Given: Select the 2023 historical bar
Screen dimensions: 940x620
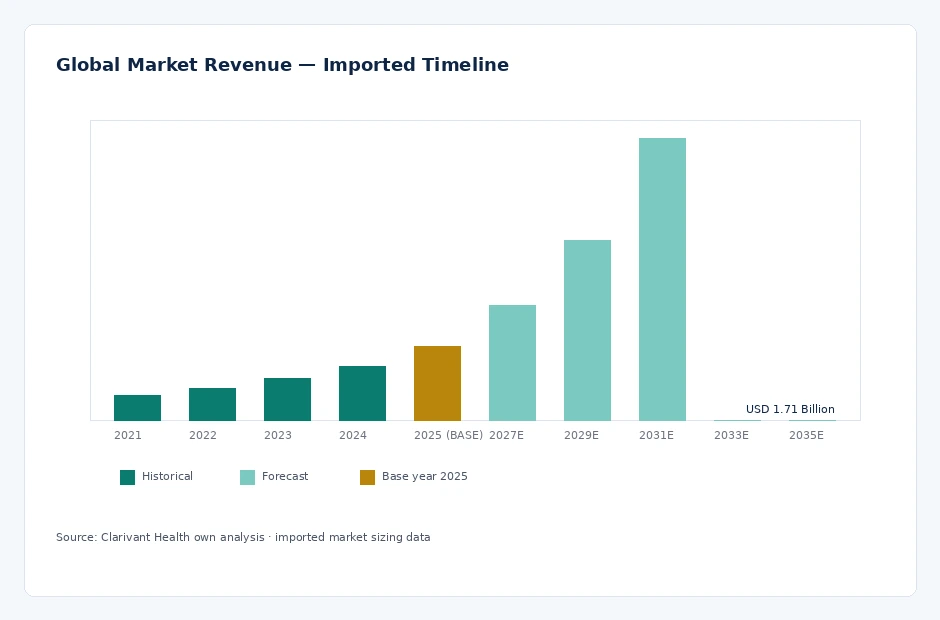Looking at the screenshot, I should click(x=287, y=399).
